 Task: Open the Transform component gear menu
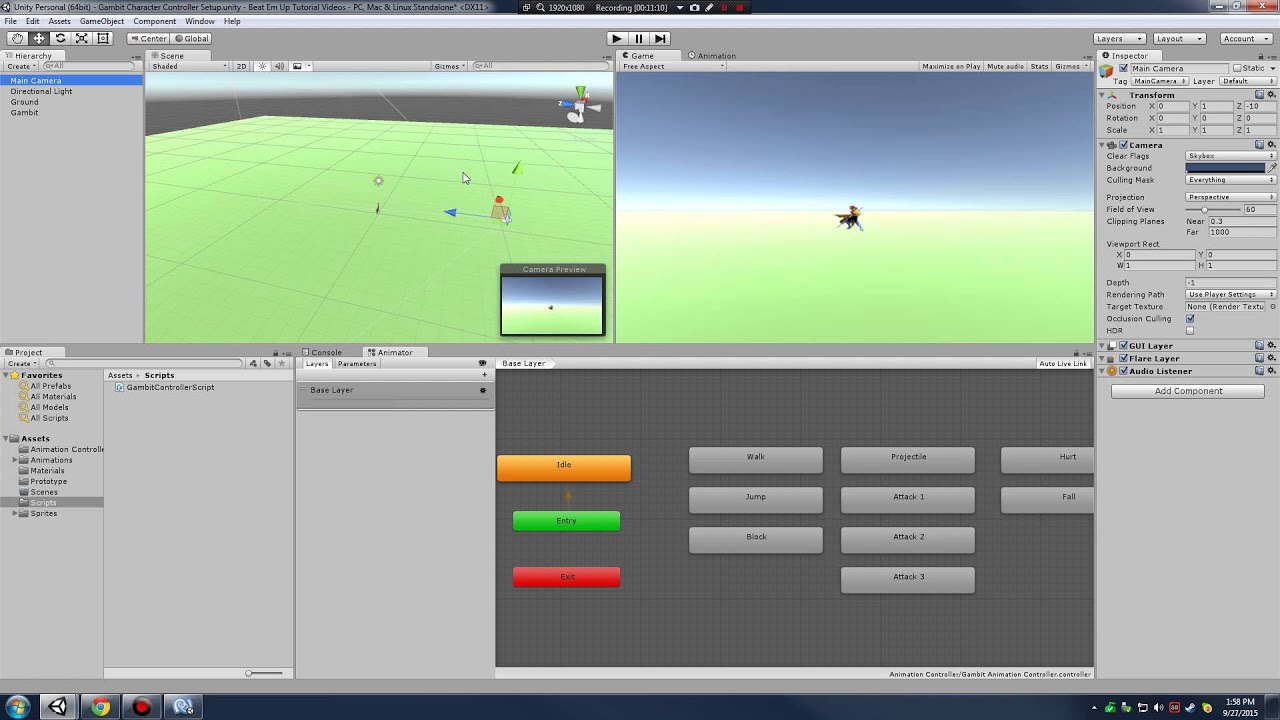[x=1271, y=95]
